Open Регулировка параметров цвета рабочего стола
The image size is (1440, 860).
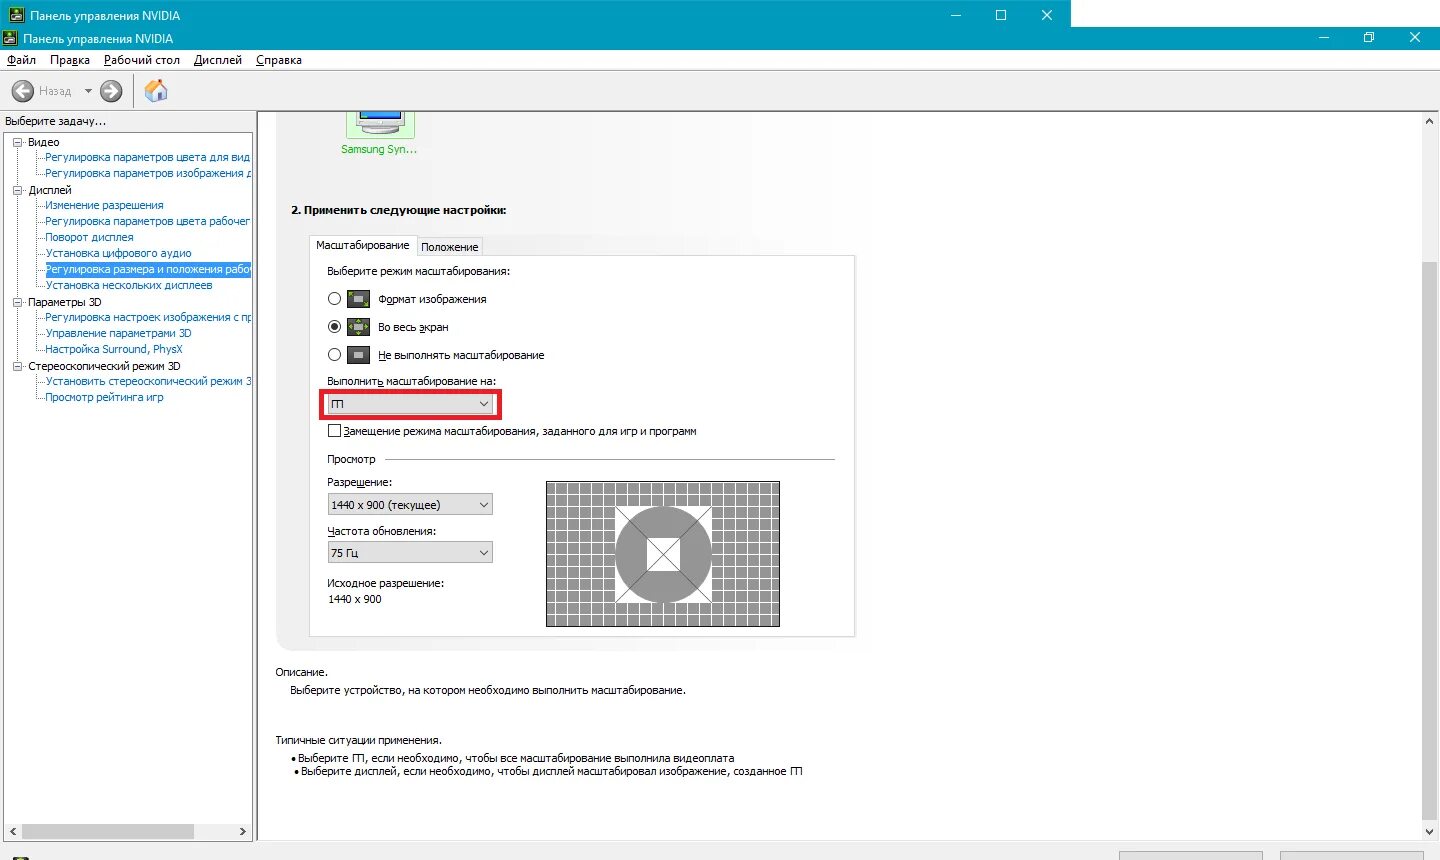click(x=147, y=221)
